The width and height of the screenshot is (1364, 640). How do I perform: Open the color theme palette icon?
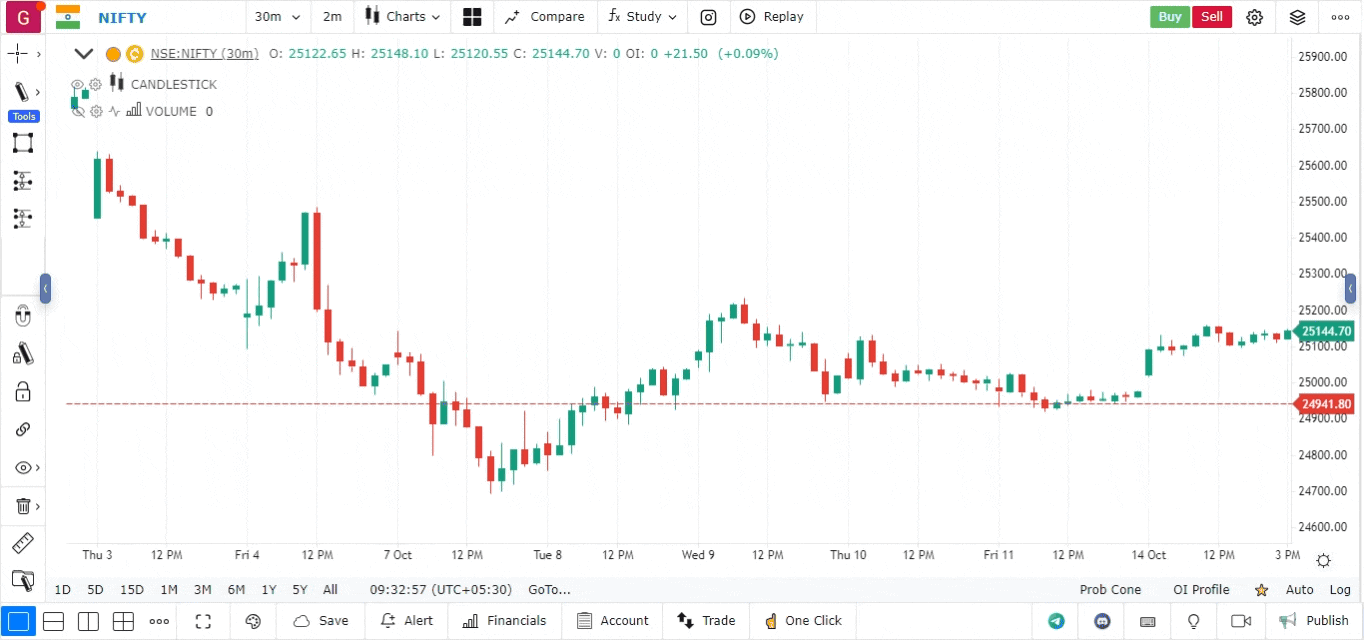click(x=253, y=621)
